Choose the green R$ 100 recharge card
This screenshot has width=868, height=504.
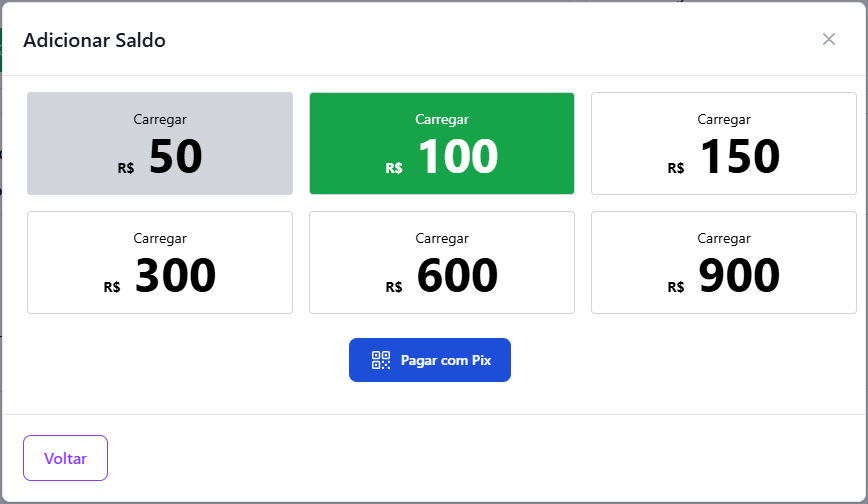442,144
